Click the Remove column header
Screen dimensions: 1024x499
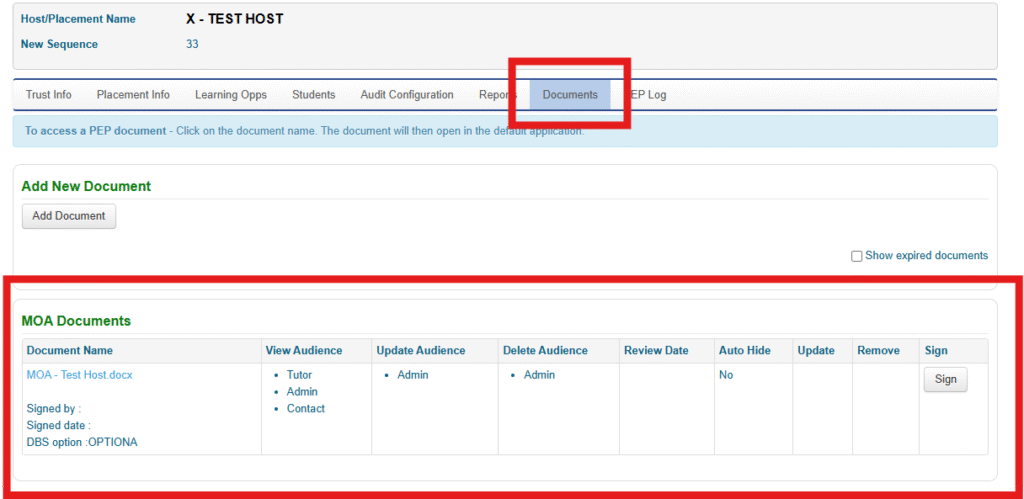click(876, 351)
